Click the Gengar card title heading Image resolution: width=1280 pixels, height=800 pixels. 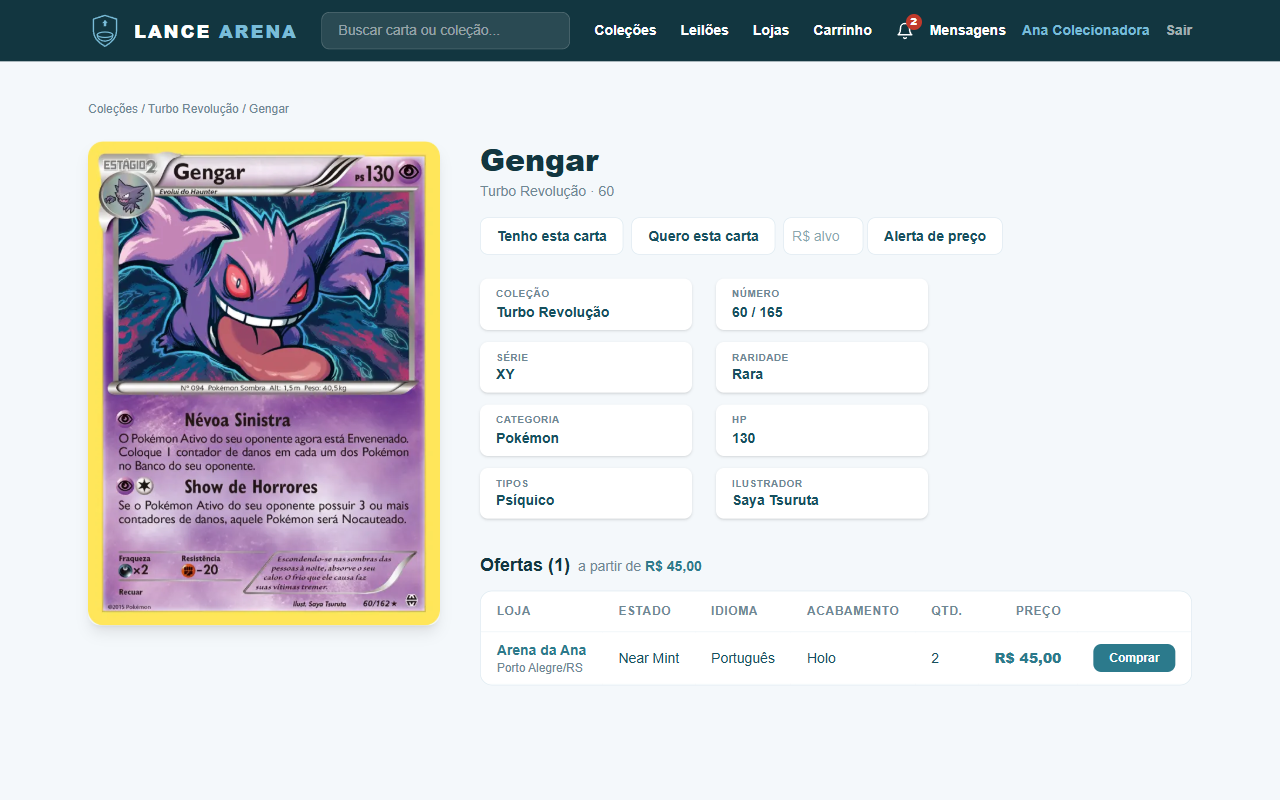[x=540, y=160]
